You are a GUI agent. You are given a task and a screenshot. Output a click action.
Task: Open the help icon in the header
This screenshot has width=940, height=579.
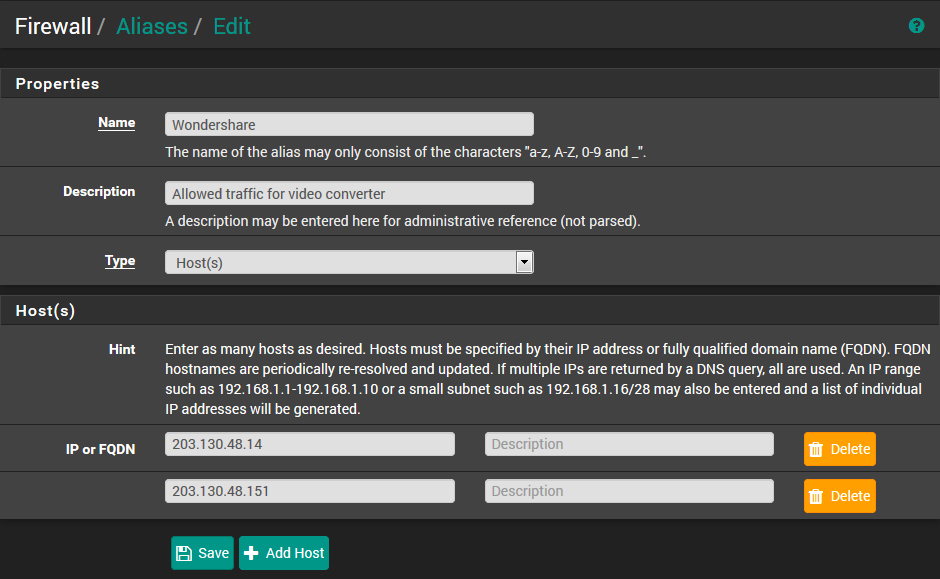916,26
